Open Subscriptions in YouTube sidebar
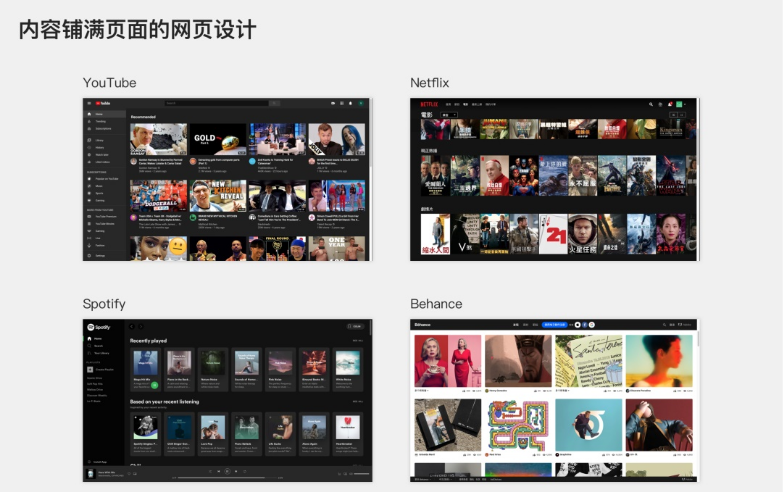This screenshot has width=783, height=492. (x=104, y=128)
